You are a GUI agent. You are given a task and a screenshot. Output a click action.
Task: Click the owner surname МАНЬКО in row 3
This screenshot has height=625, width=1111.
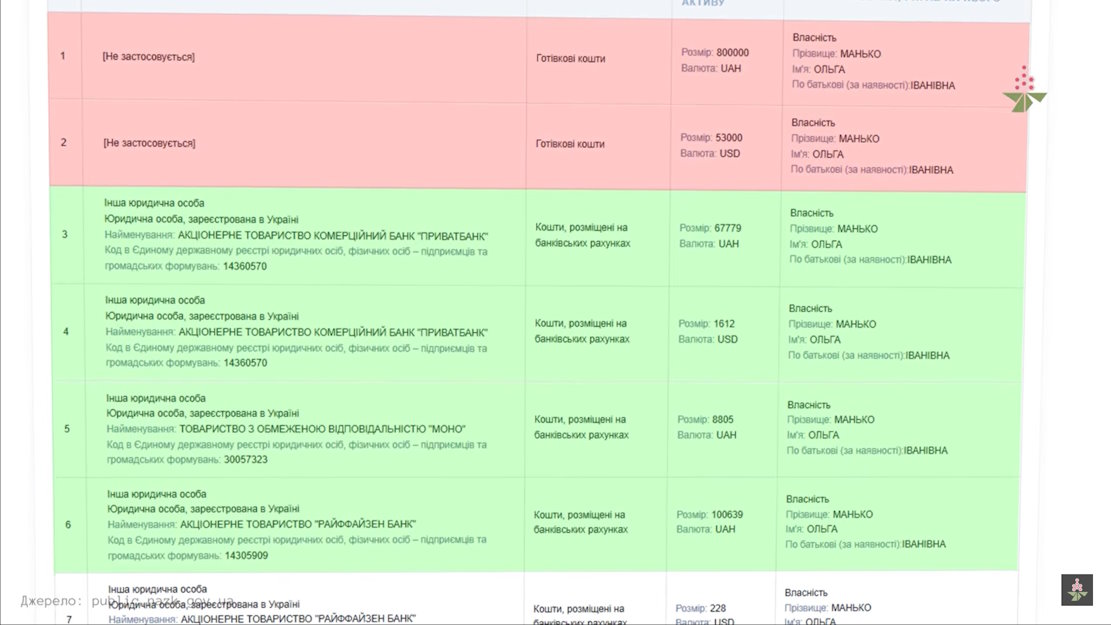857,229
